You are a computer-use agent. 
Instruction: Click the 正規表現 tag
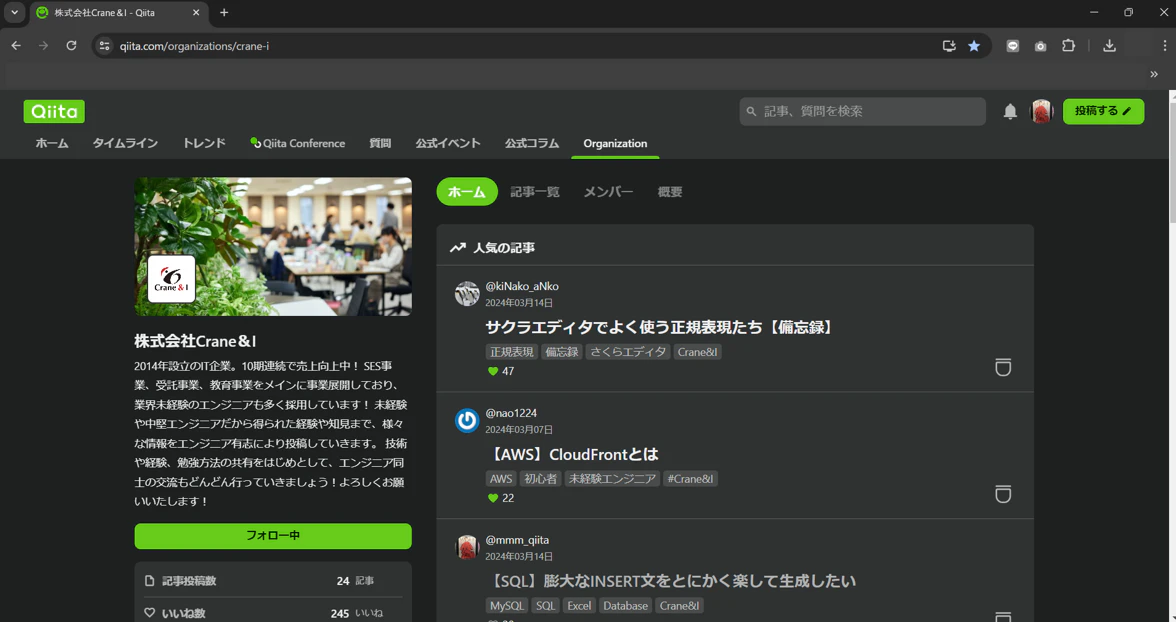pos(512,352)
